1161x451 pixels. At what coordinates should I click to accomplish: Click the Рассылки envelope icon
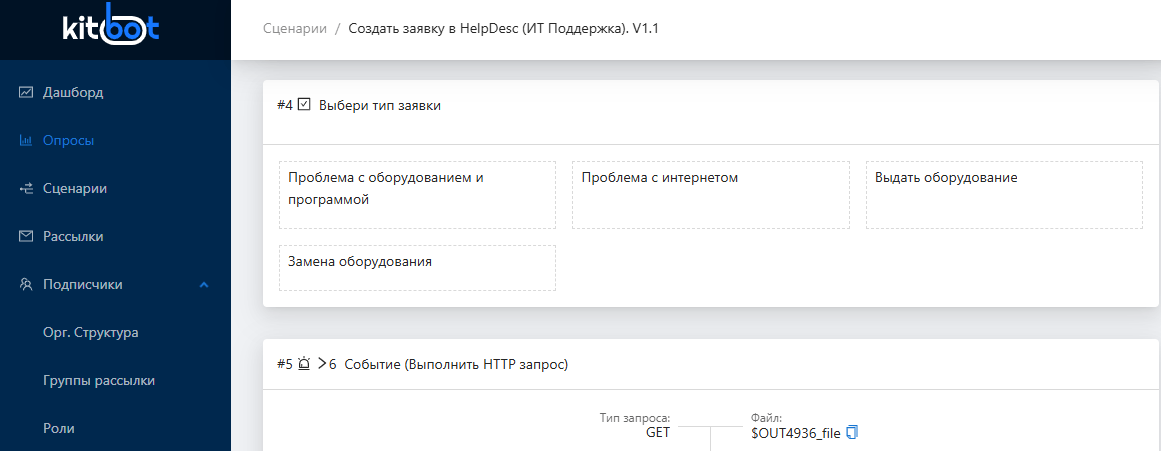(27, 237)
